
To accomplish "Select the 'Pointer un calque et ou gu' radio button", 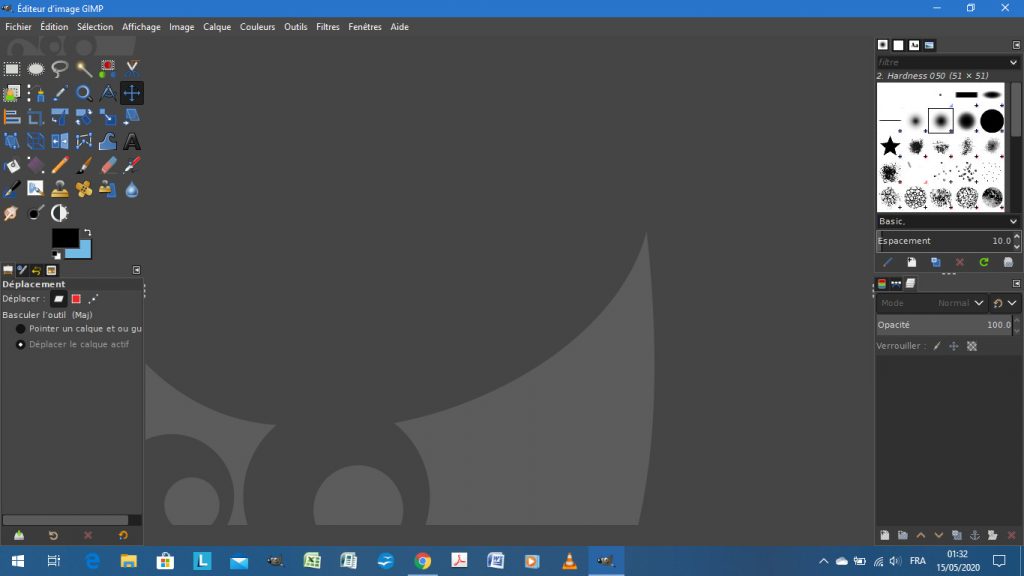I will point(21,329).
